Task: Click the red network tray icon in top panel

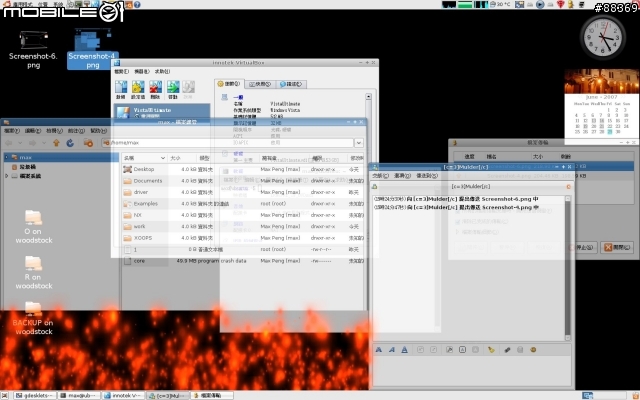Action: pos(560,4)
